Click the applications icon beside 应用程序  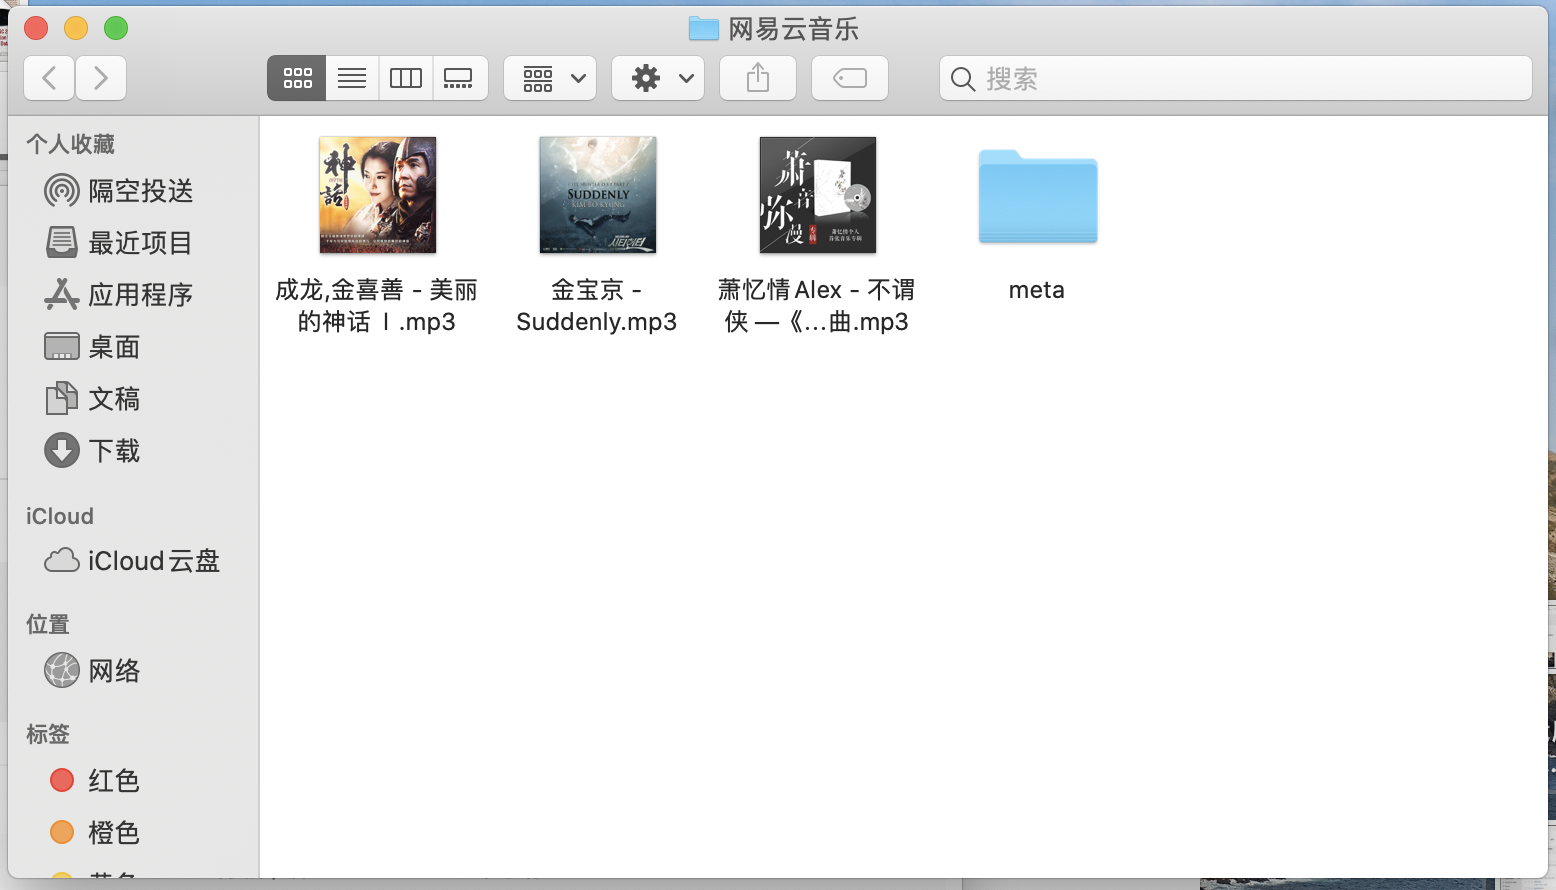click(62, 294)
